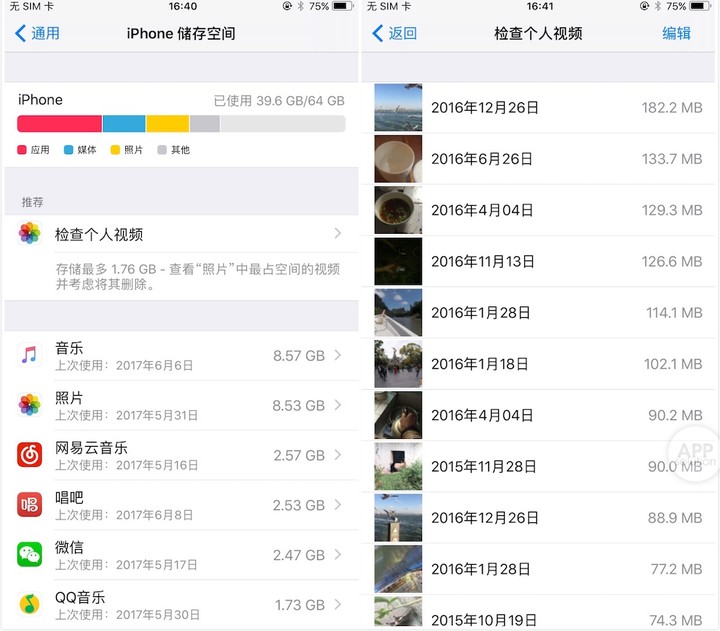
Task: Open 音乐 storage details chevron
Action: pos(338,355)
